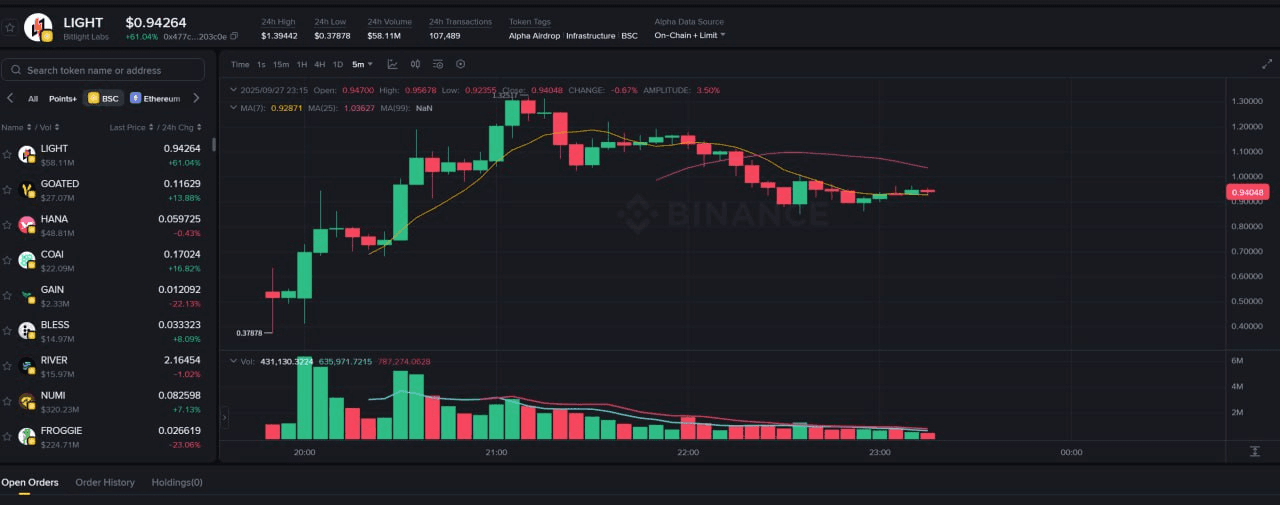
Task: Click the search magnifier icon
Action: pos(16,70)
